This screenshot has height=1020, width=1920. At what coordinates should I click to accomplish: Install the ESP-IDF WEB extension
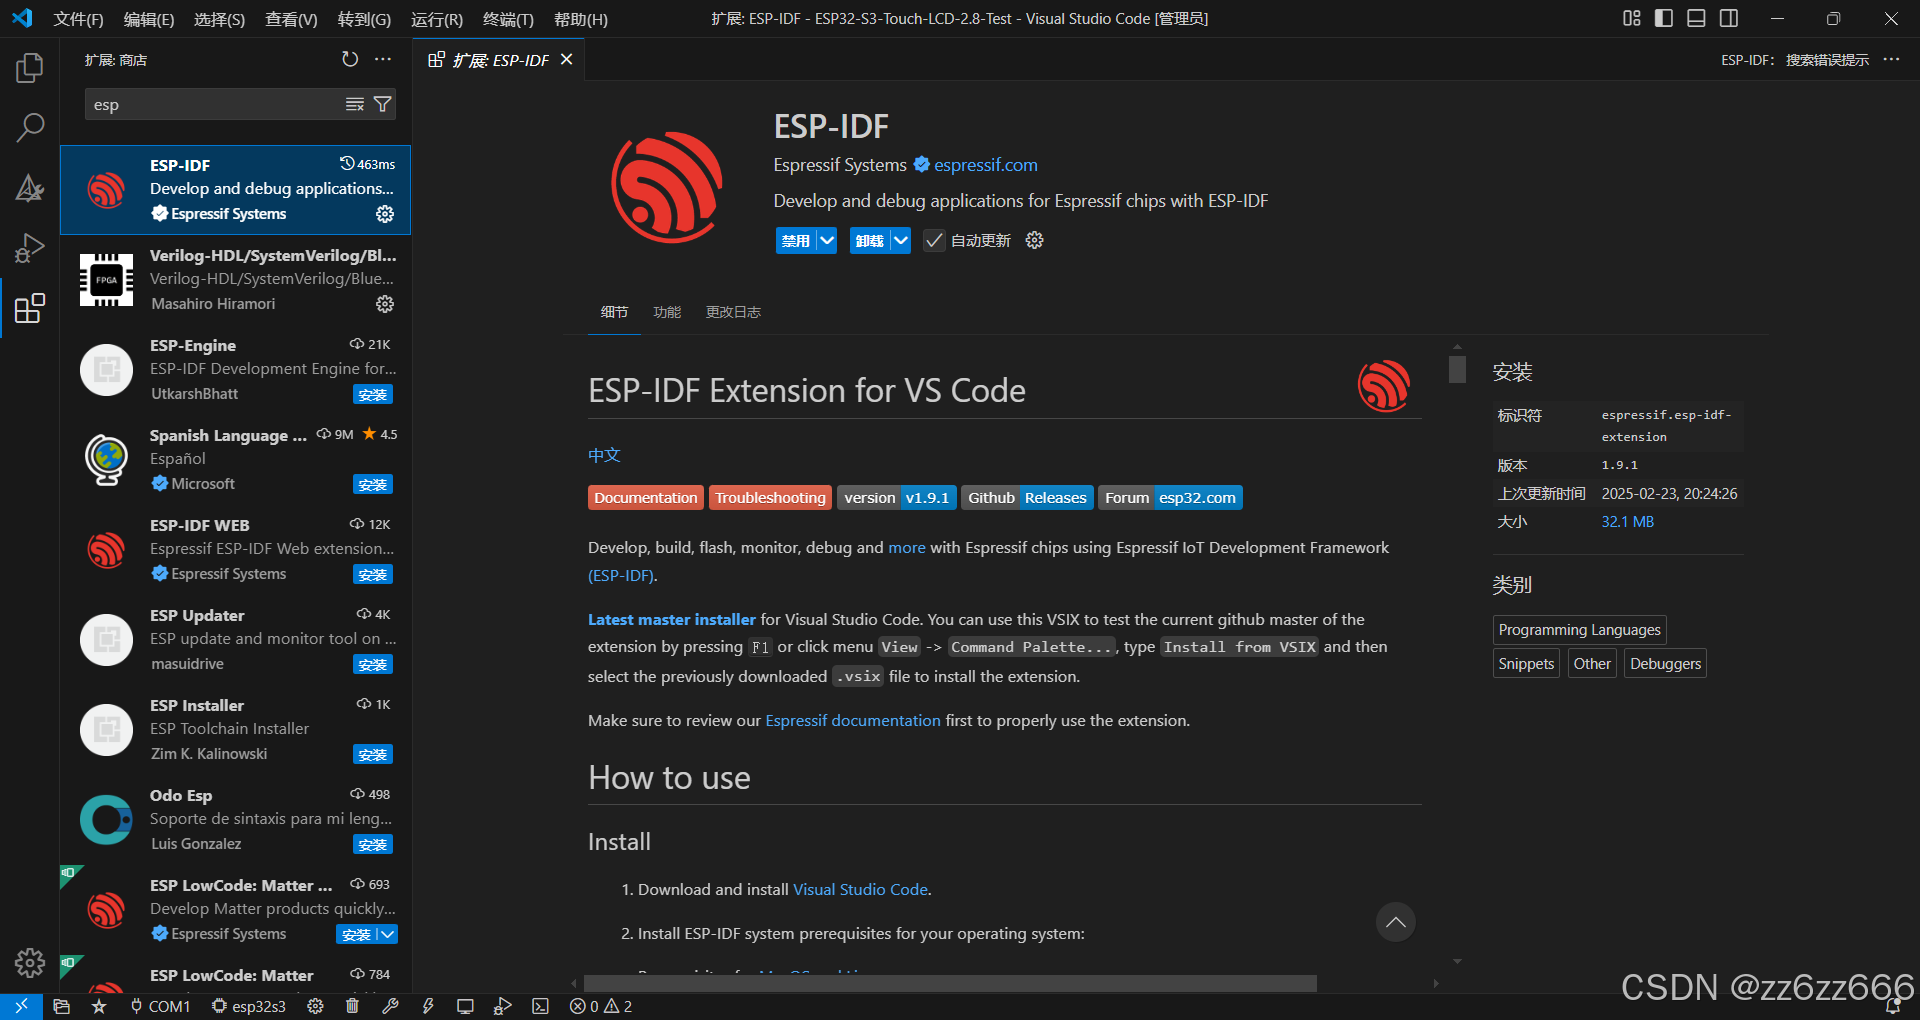(373, 574)
